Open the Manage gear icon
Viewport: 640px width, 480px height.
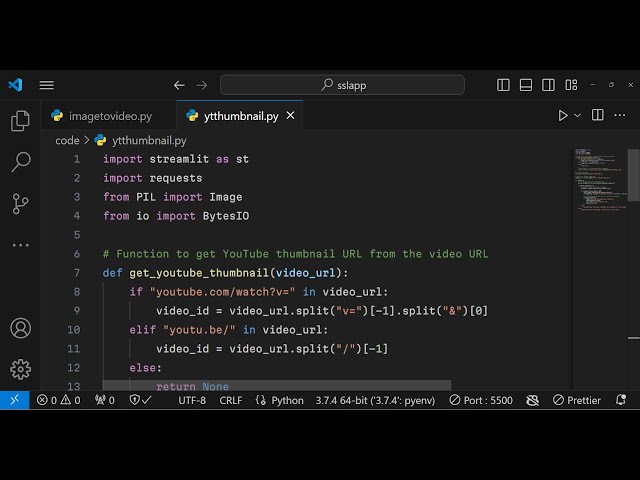pyautogui.click(x=20, y=369)
